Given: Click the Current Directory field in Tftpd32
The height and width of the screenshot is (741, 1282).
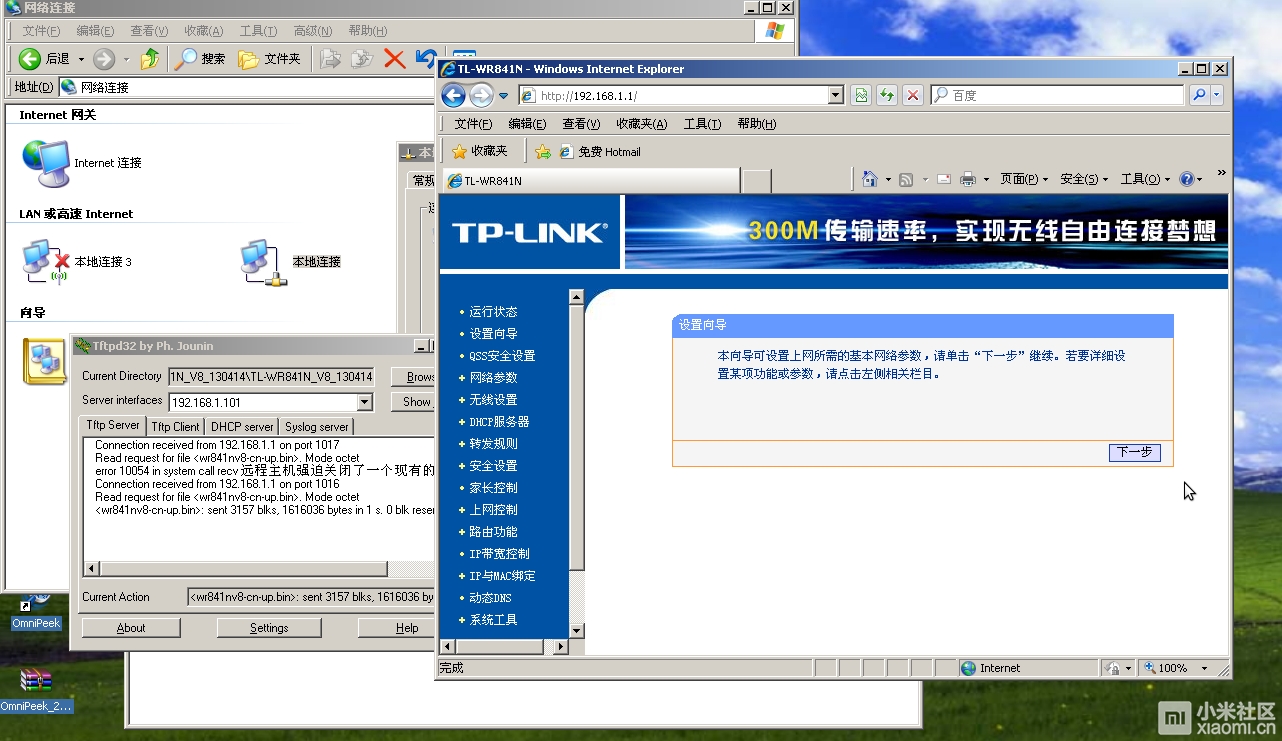Looking at the screenshot, I should click(x=271, y=377).
